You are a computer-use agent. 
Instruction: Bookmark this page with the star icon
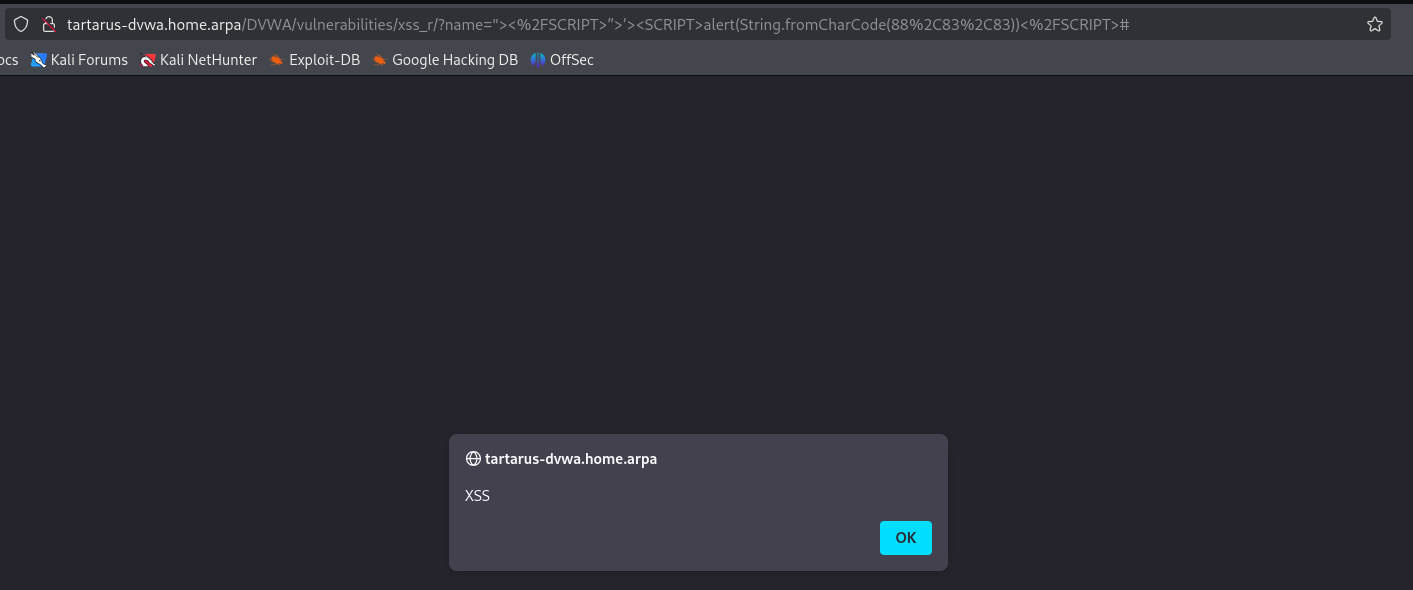coord(1375,24)
